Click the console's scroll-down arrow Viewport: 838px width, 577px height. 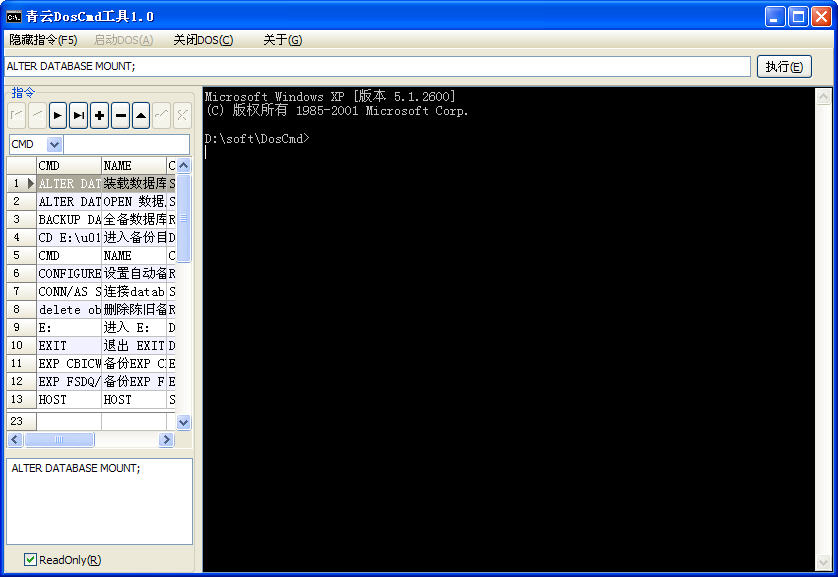(824, 563)
